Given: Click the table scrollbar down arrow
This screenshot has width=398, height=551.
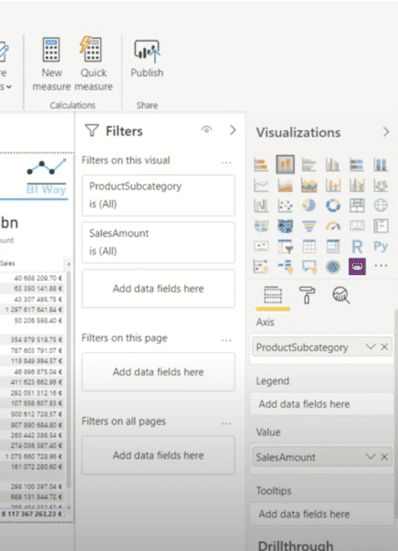Looking at the screenshot, I should pos(68,507).
